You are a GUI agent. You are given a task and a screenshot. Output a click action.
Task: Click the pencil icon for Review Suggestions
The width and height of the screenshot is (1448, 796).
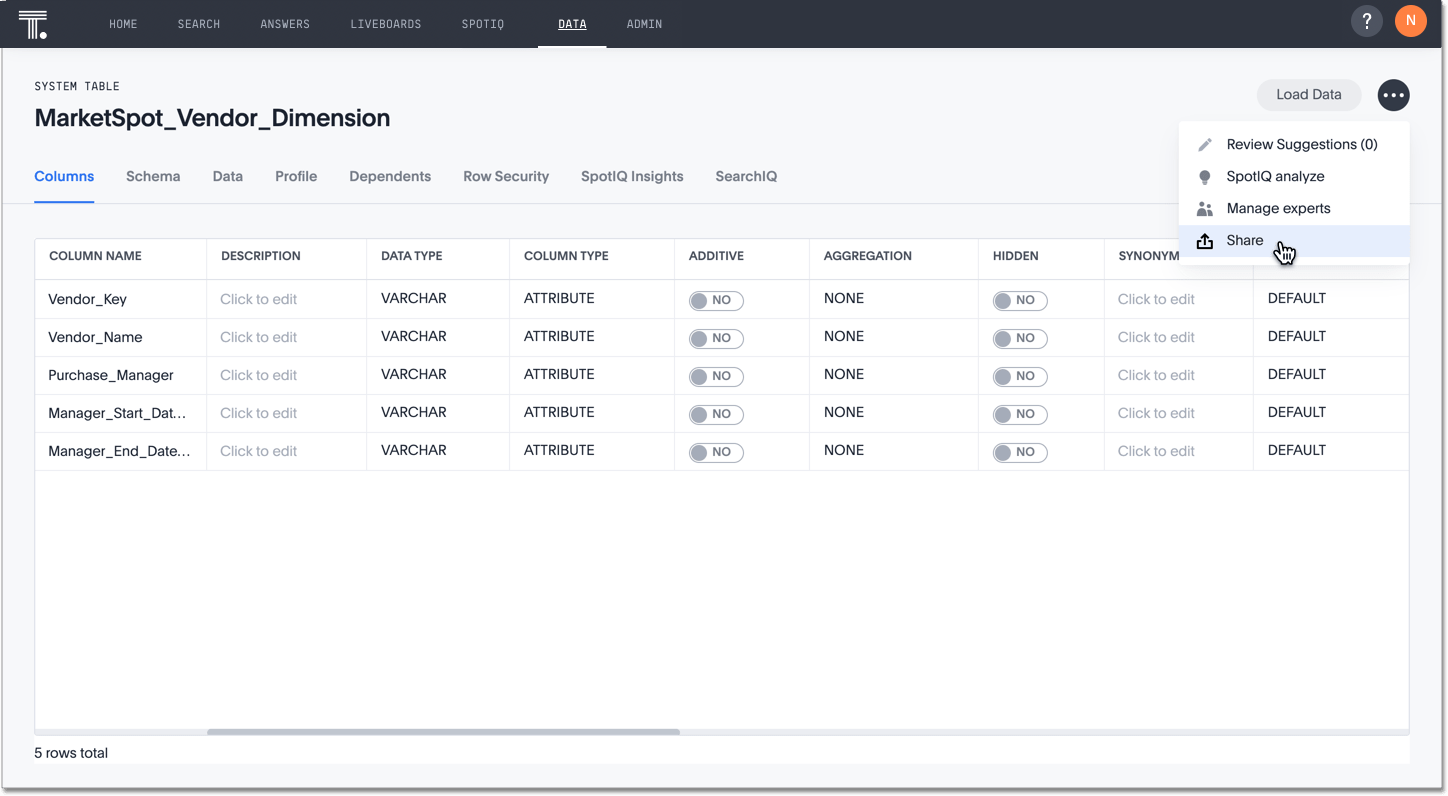(x=1205, y=145)
